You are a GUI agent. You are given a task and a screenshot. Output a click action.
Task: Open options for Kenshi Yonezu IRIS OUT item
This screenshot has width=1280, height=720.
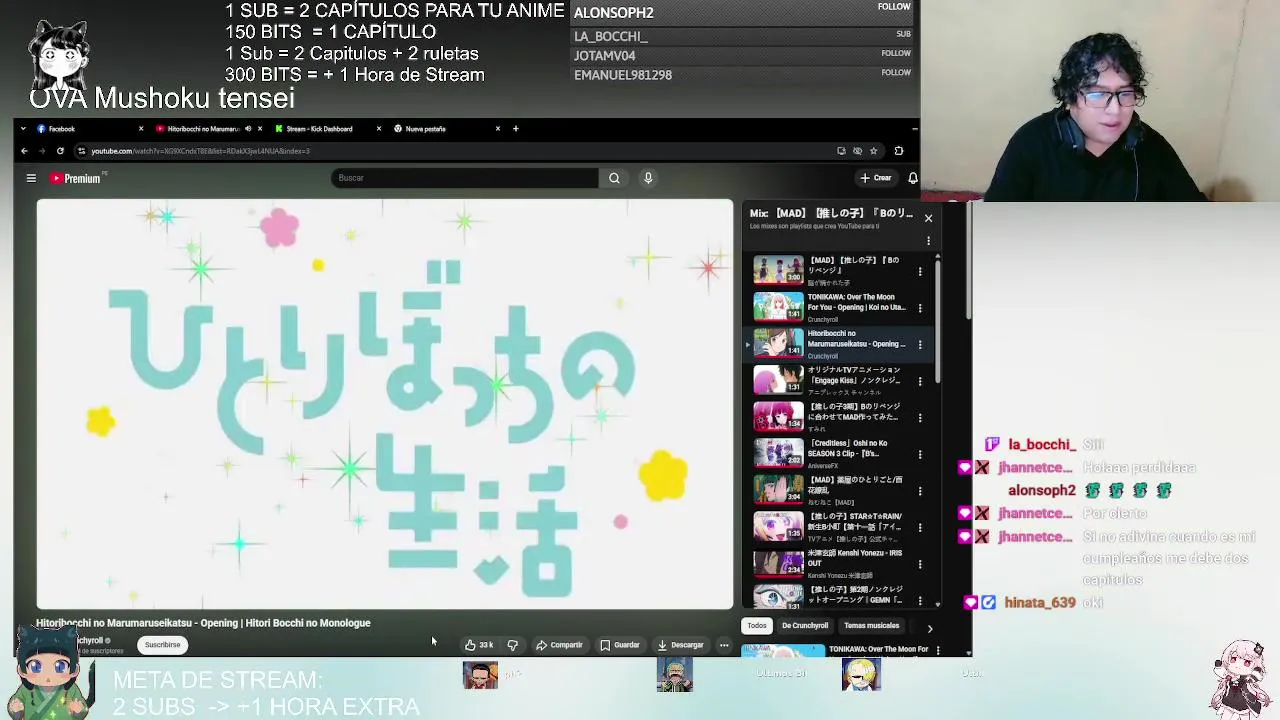coord(920,564)
